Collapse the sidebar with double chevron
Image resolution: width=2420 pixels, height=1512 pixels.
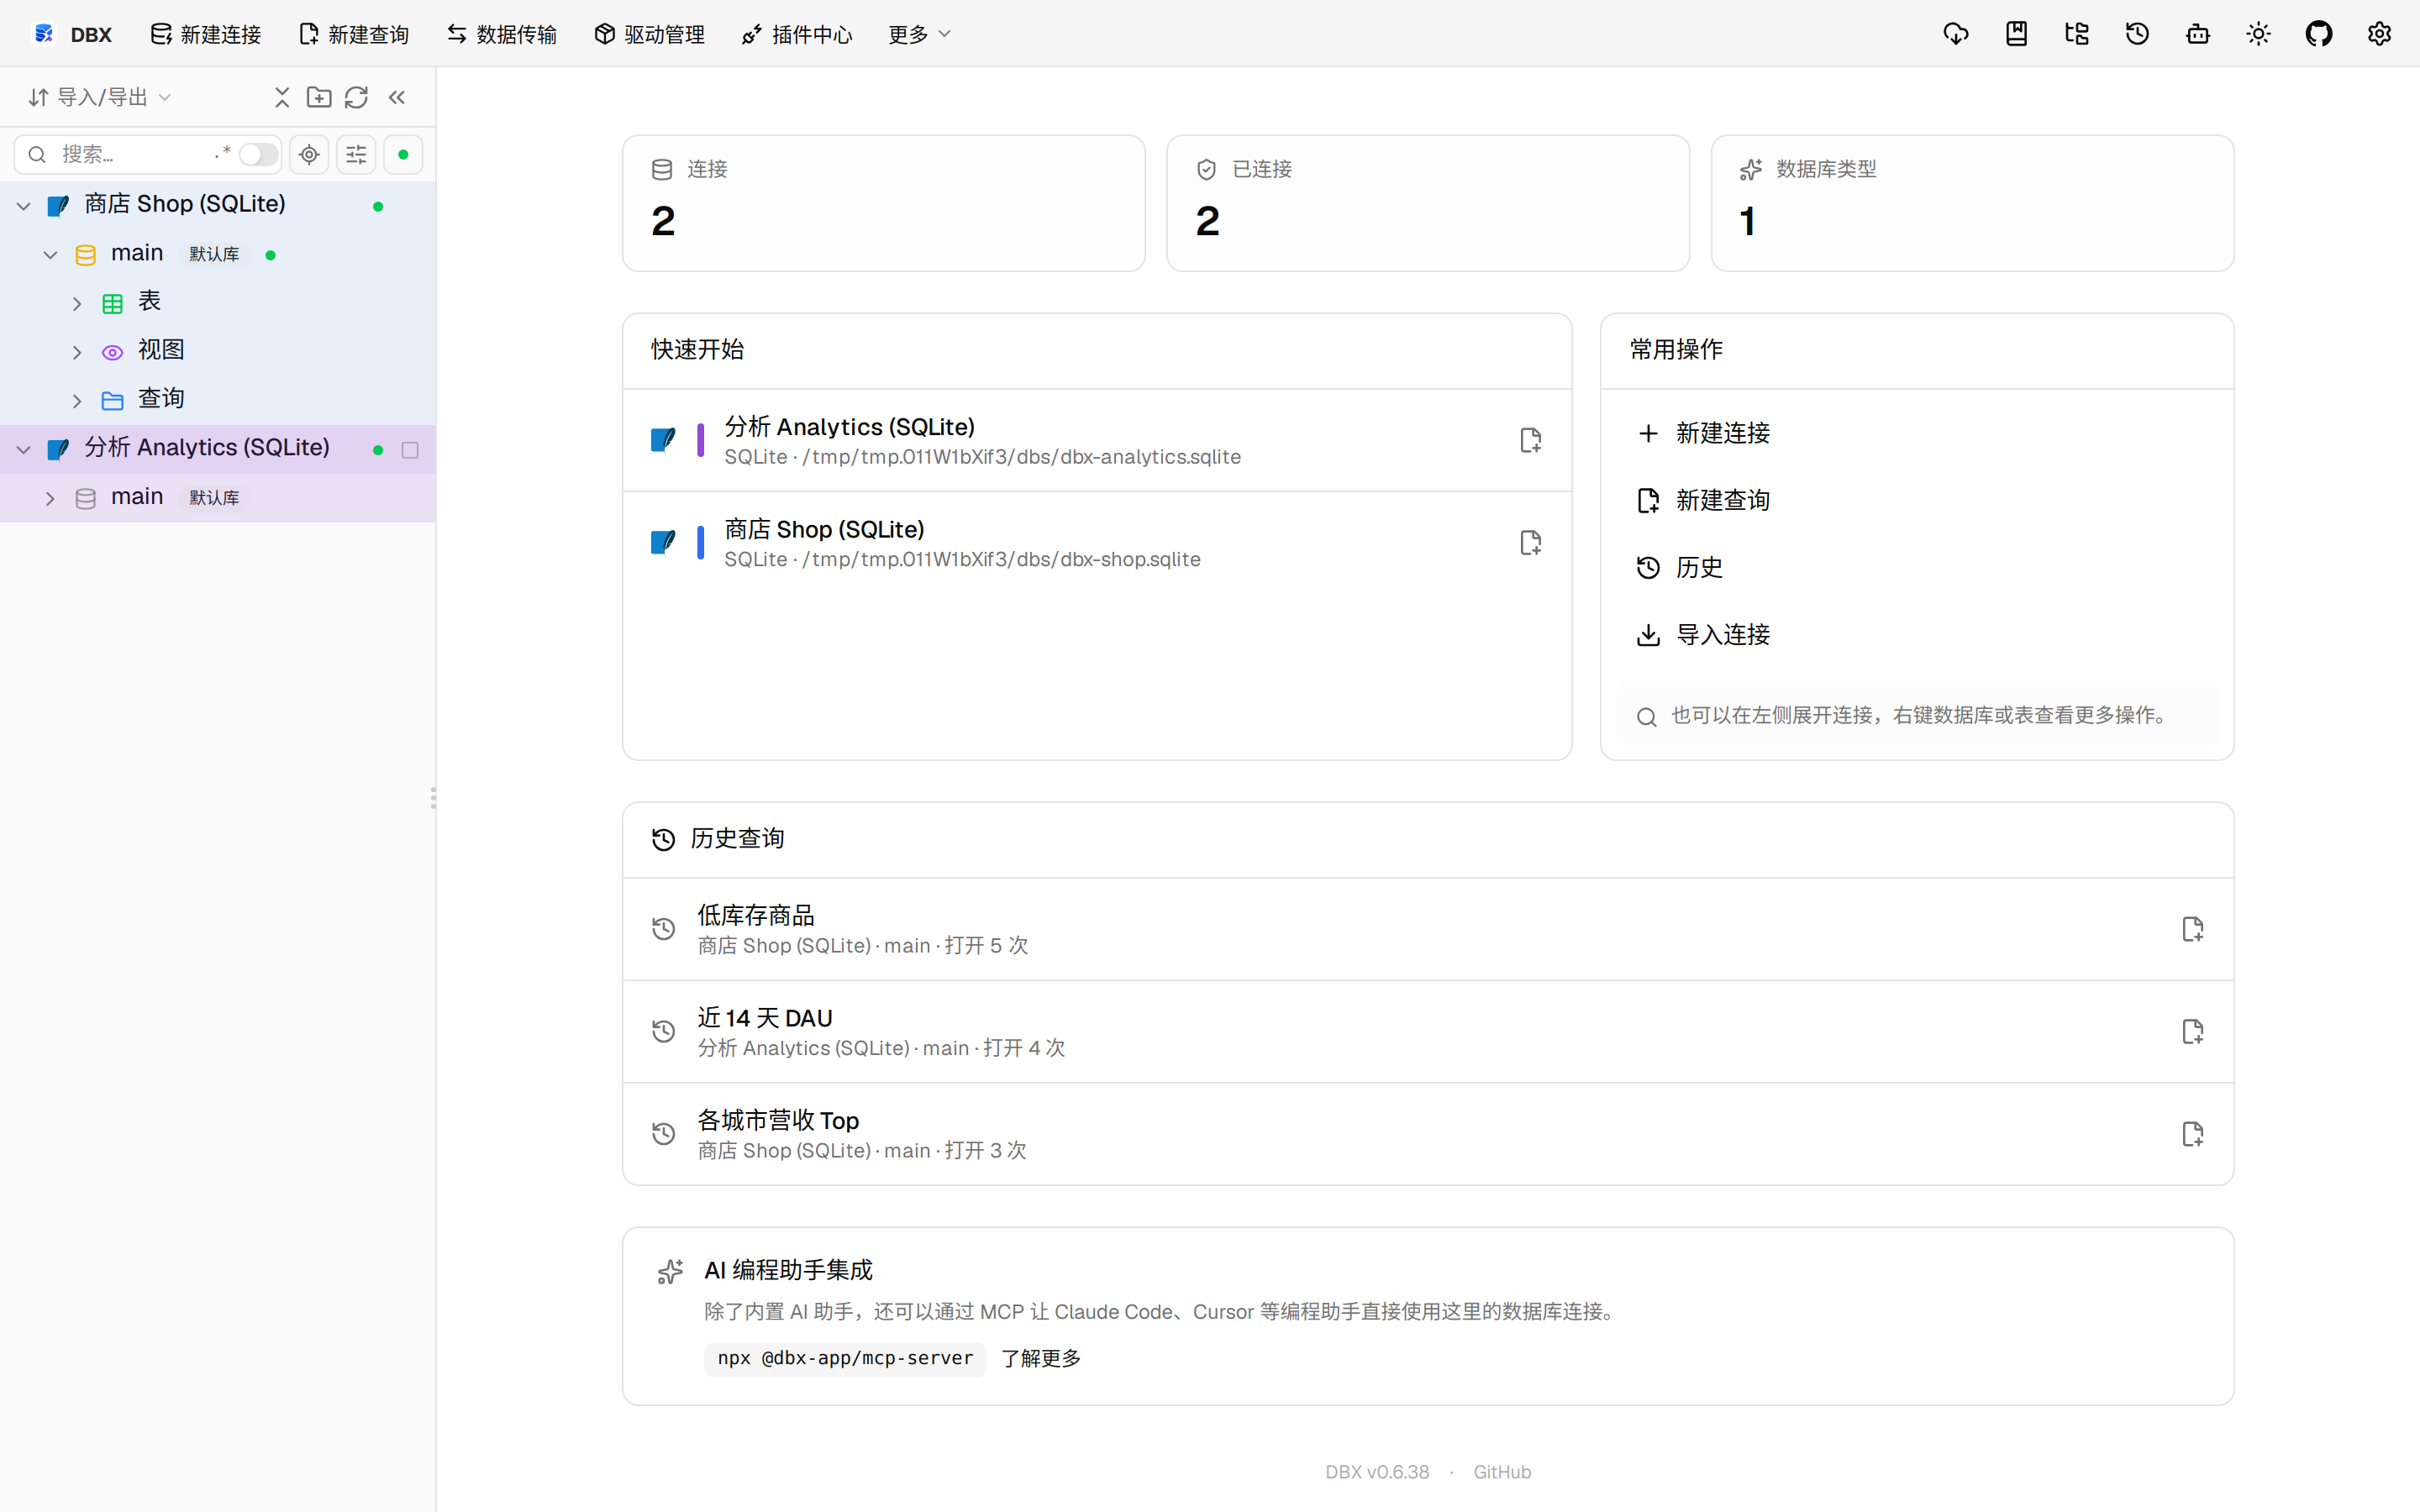pyautogui.click(x=397, y=97)
